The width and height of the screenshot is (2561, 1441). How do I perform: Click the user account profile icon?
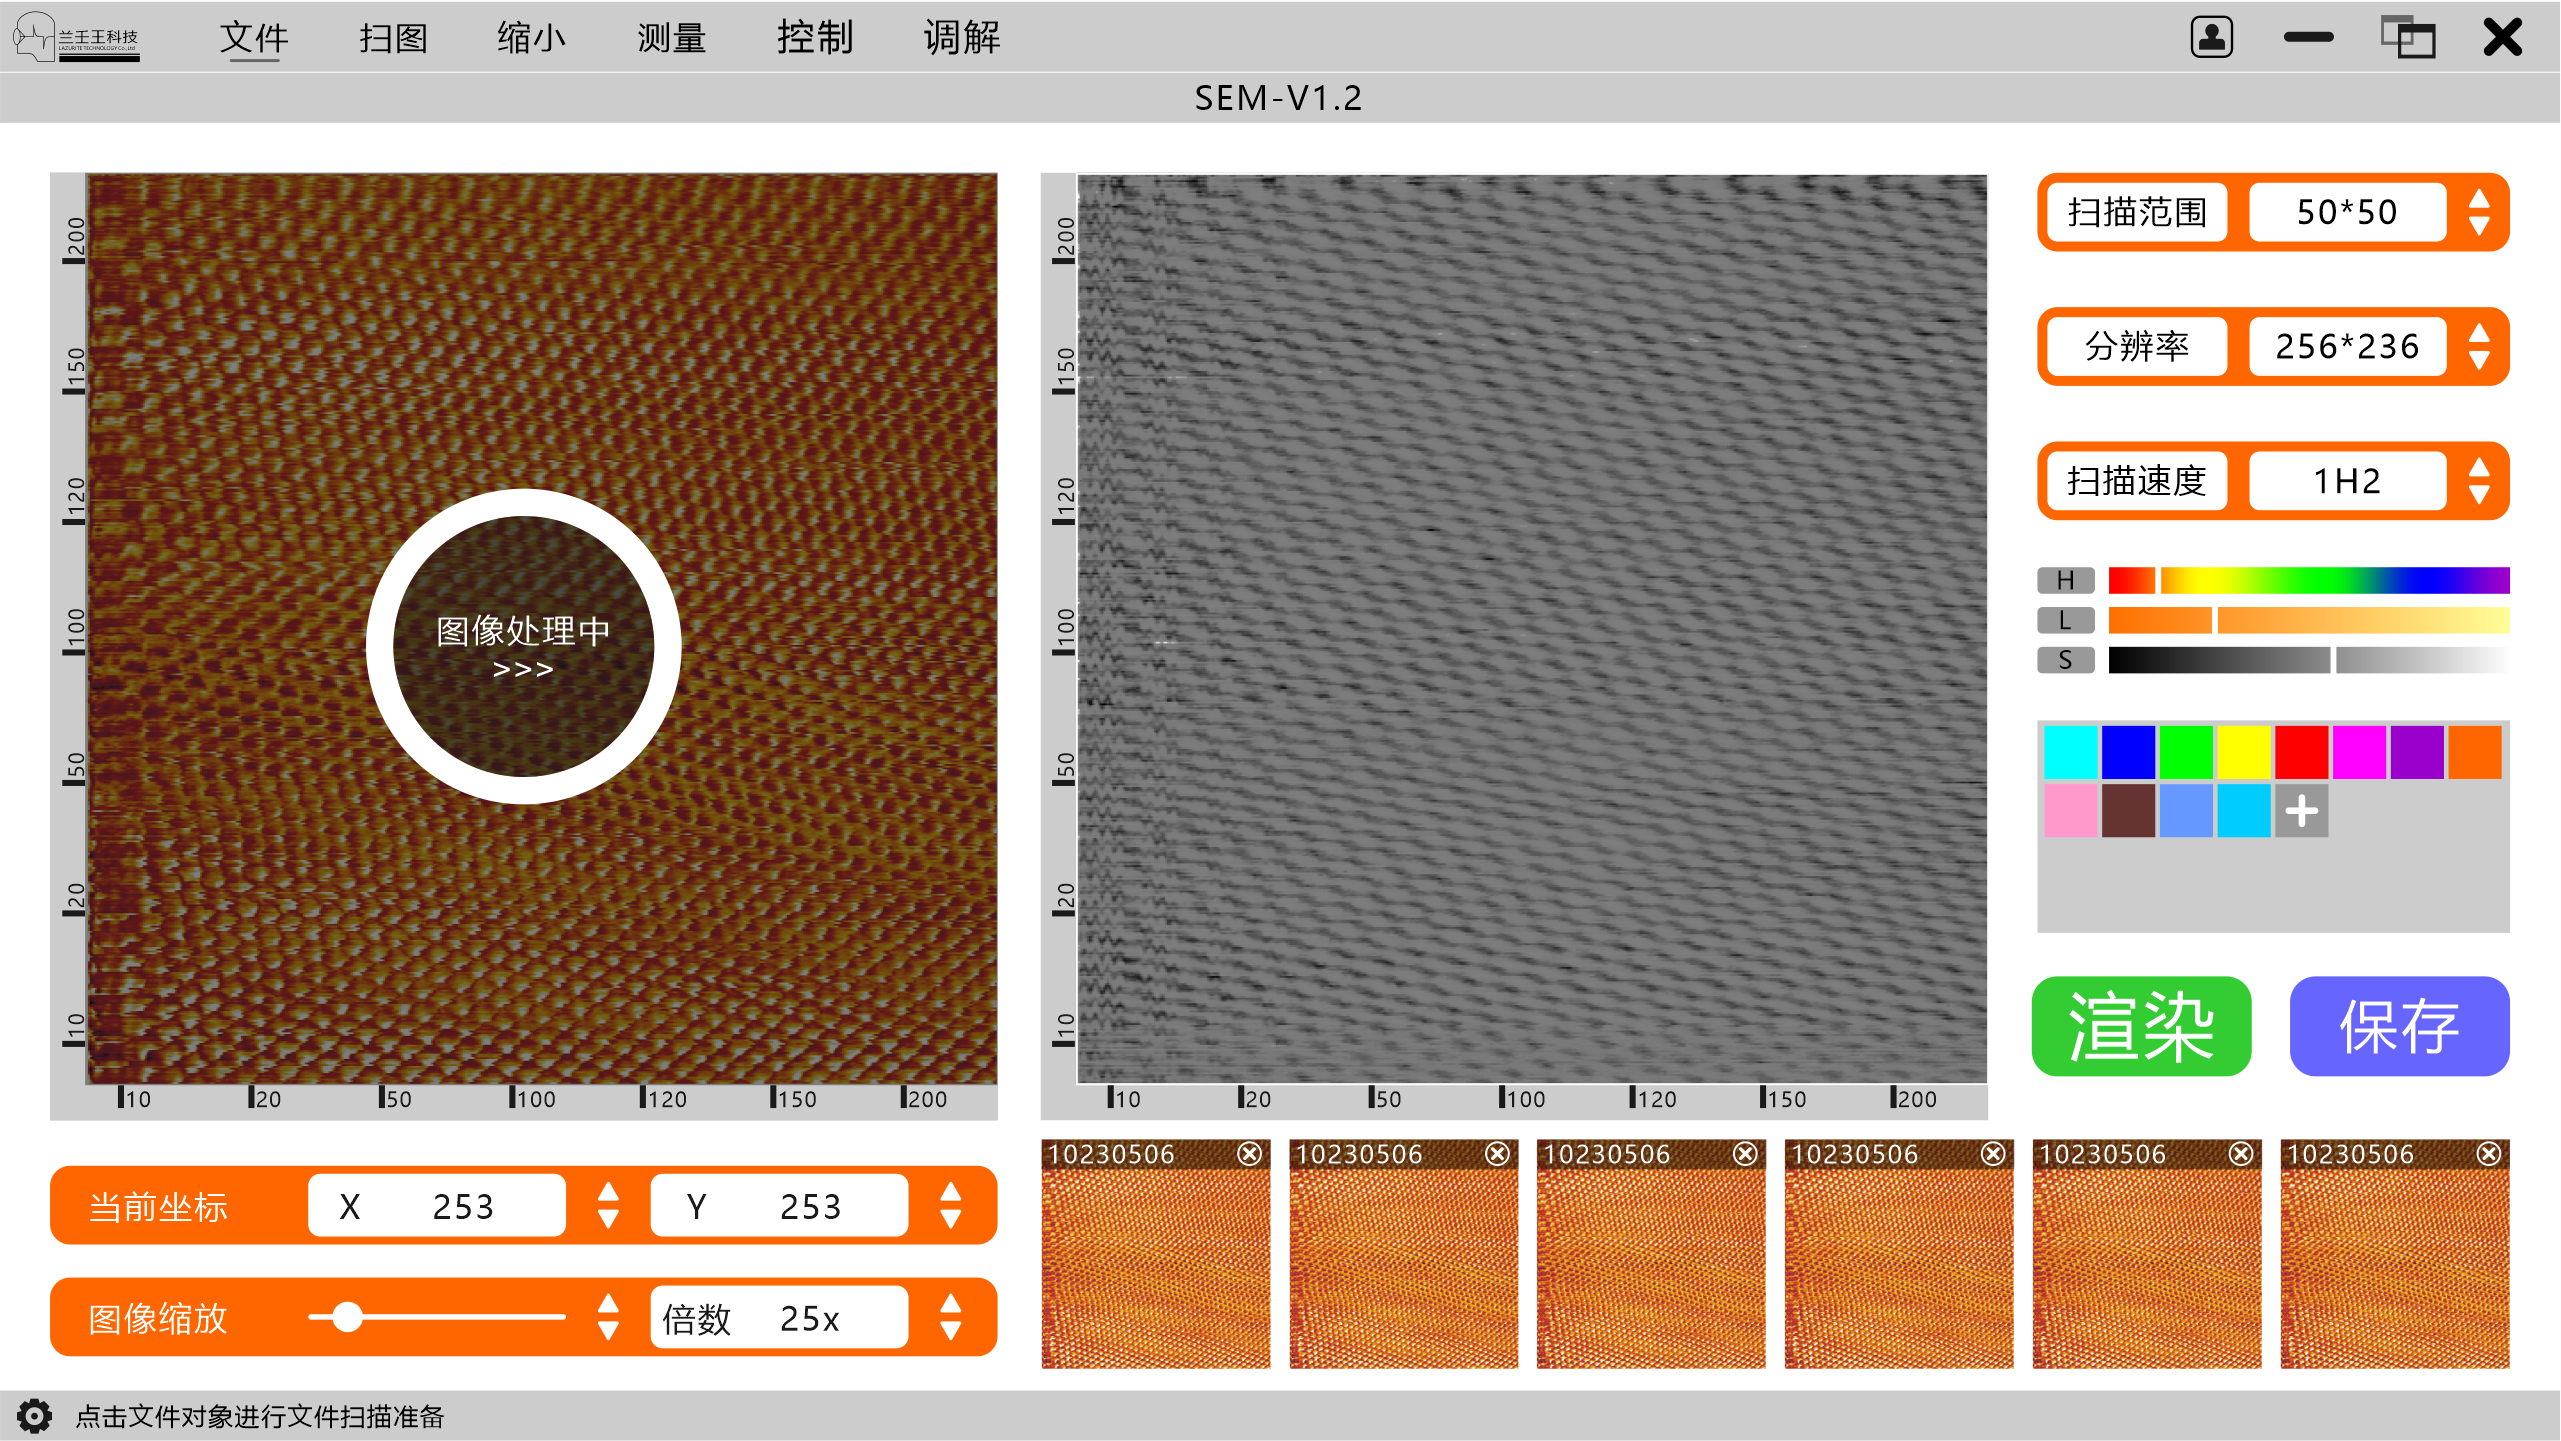[2211, 38]
